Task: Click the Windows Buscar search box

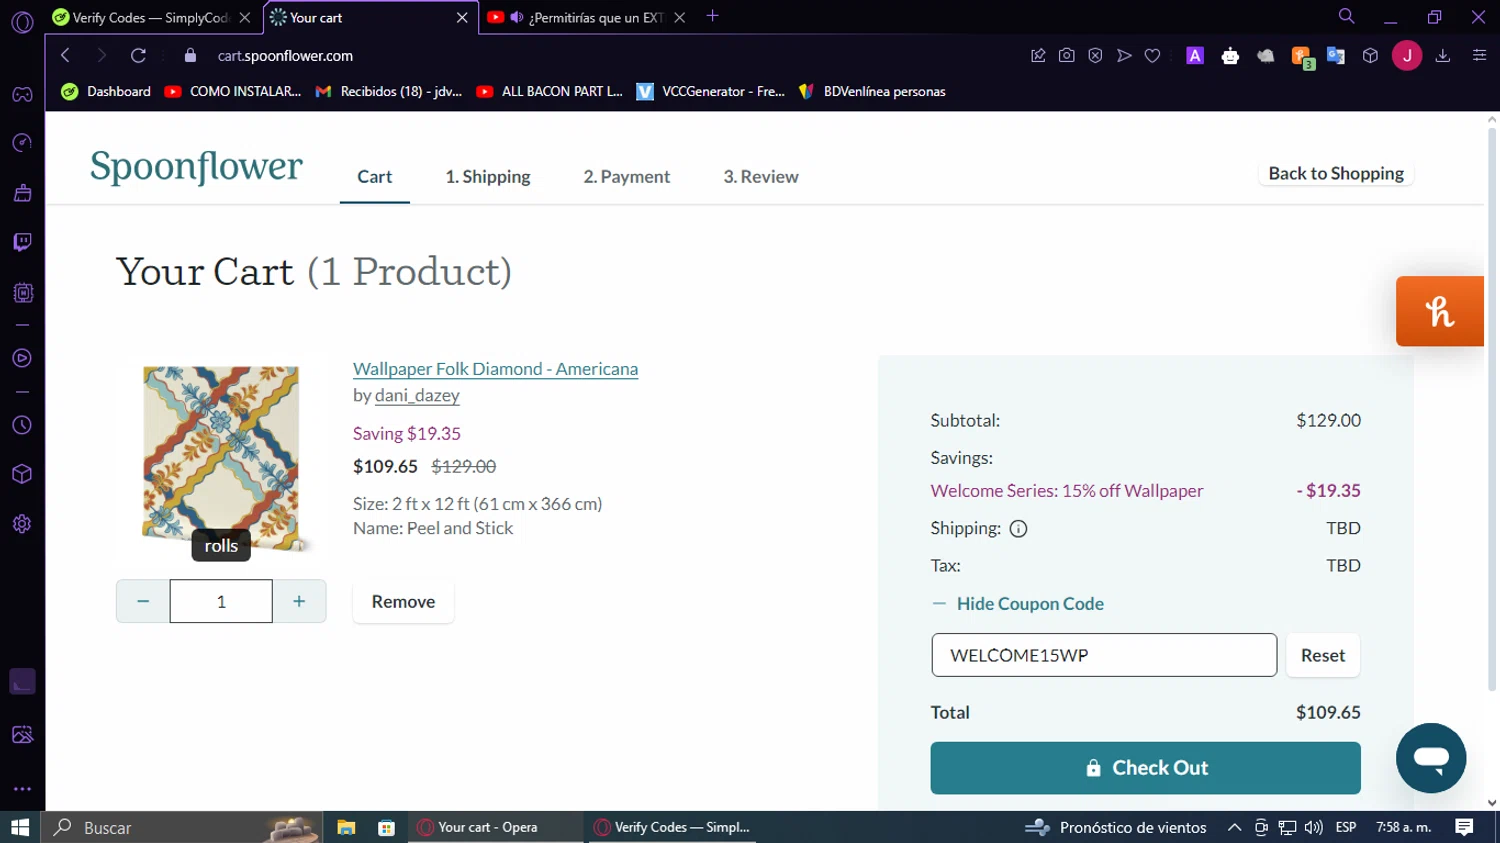Action: pos(182,827)
